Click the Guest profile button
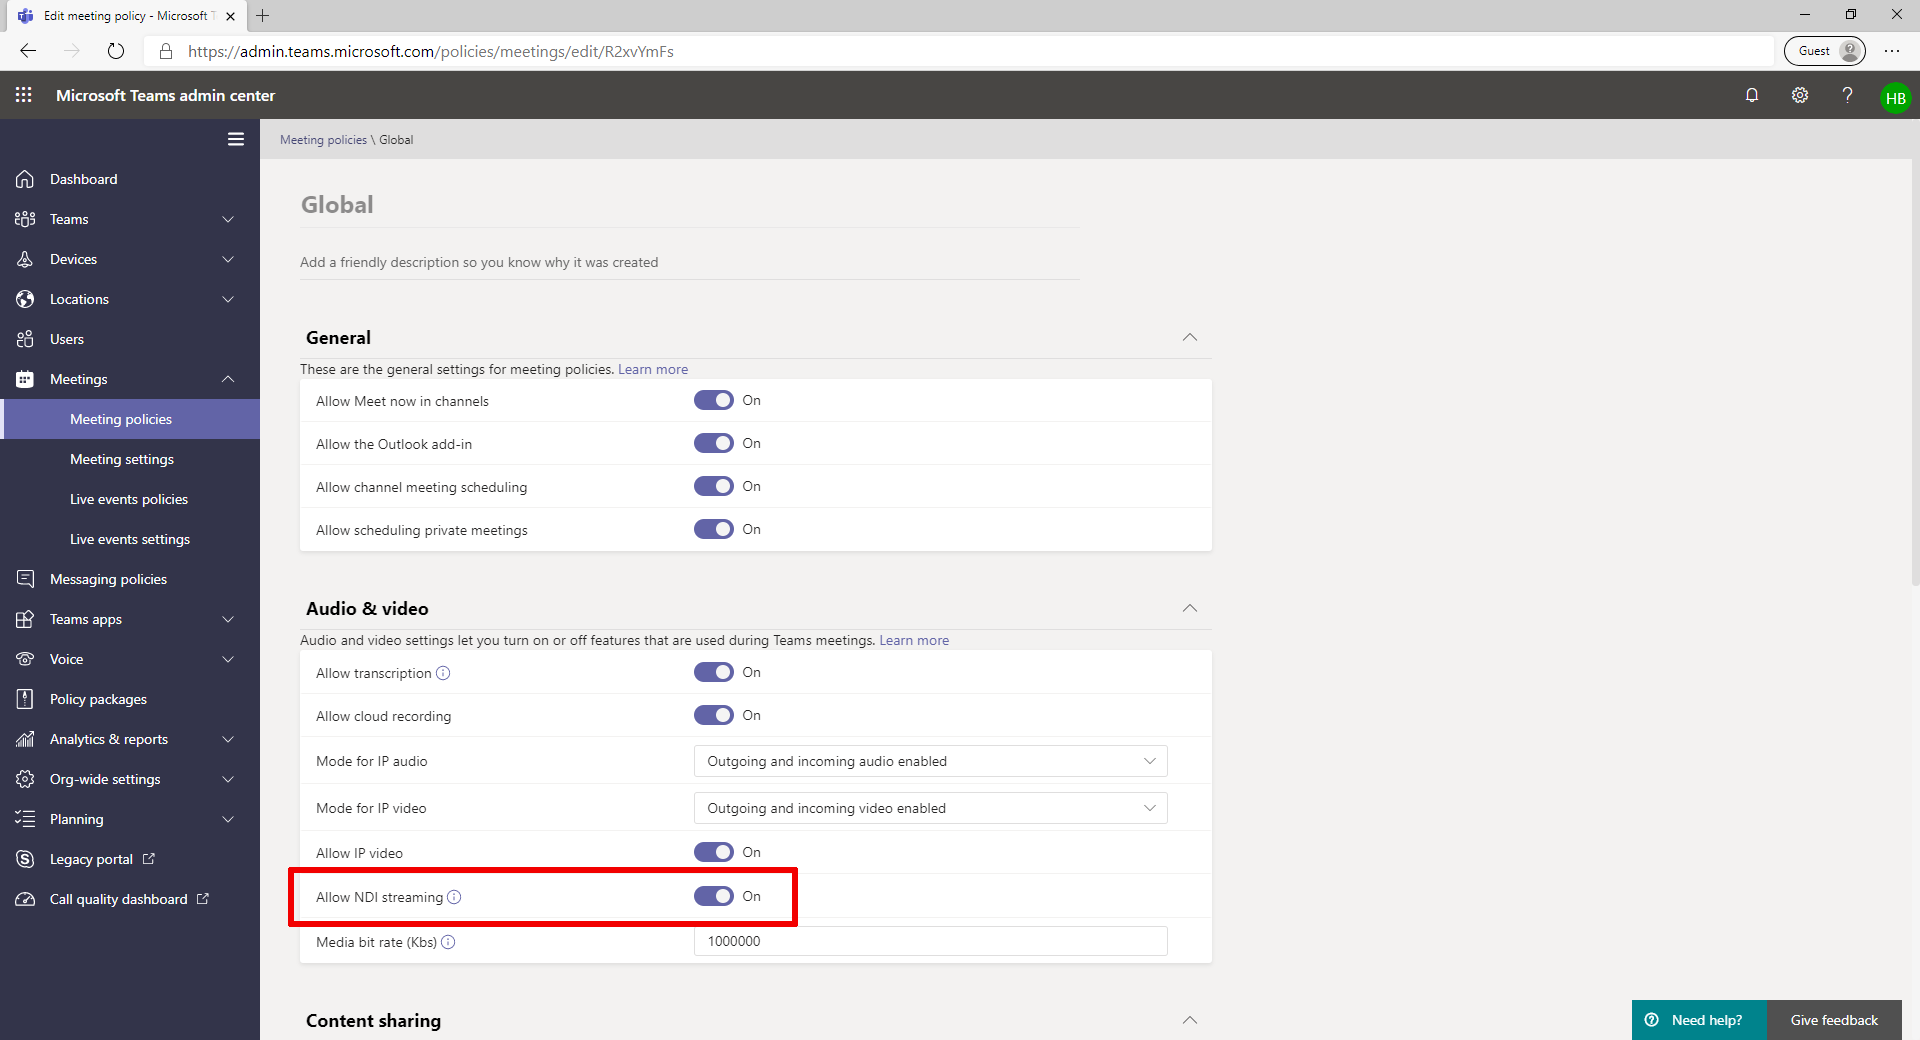Image resolution: width=1920 pixels, height=1040 pixels. point(1825,51)
